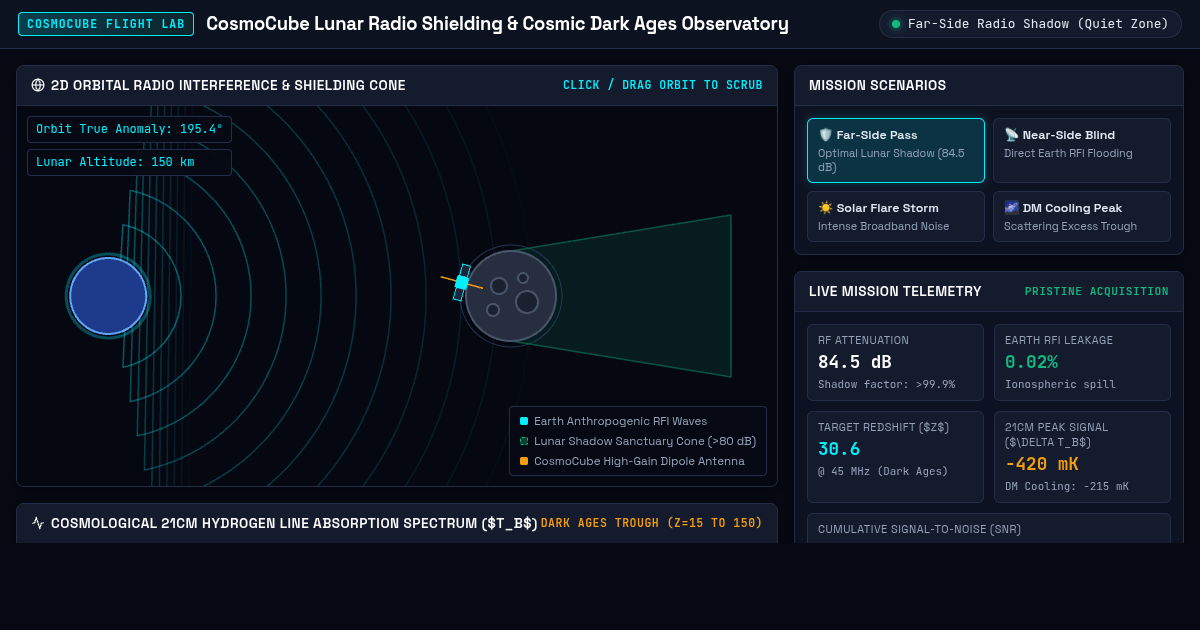Click the waveform icon next to Cosmological 21cm heading

coord(38,523)
